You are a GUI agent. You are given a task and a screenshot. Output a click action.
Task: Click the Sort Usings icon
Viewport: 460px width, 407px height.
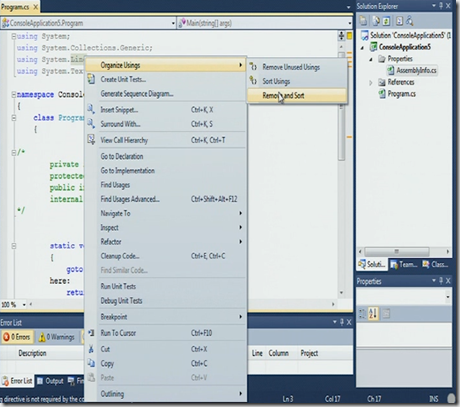(x=253, y=81)
